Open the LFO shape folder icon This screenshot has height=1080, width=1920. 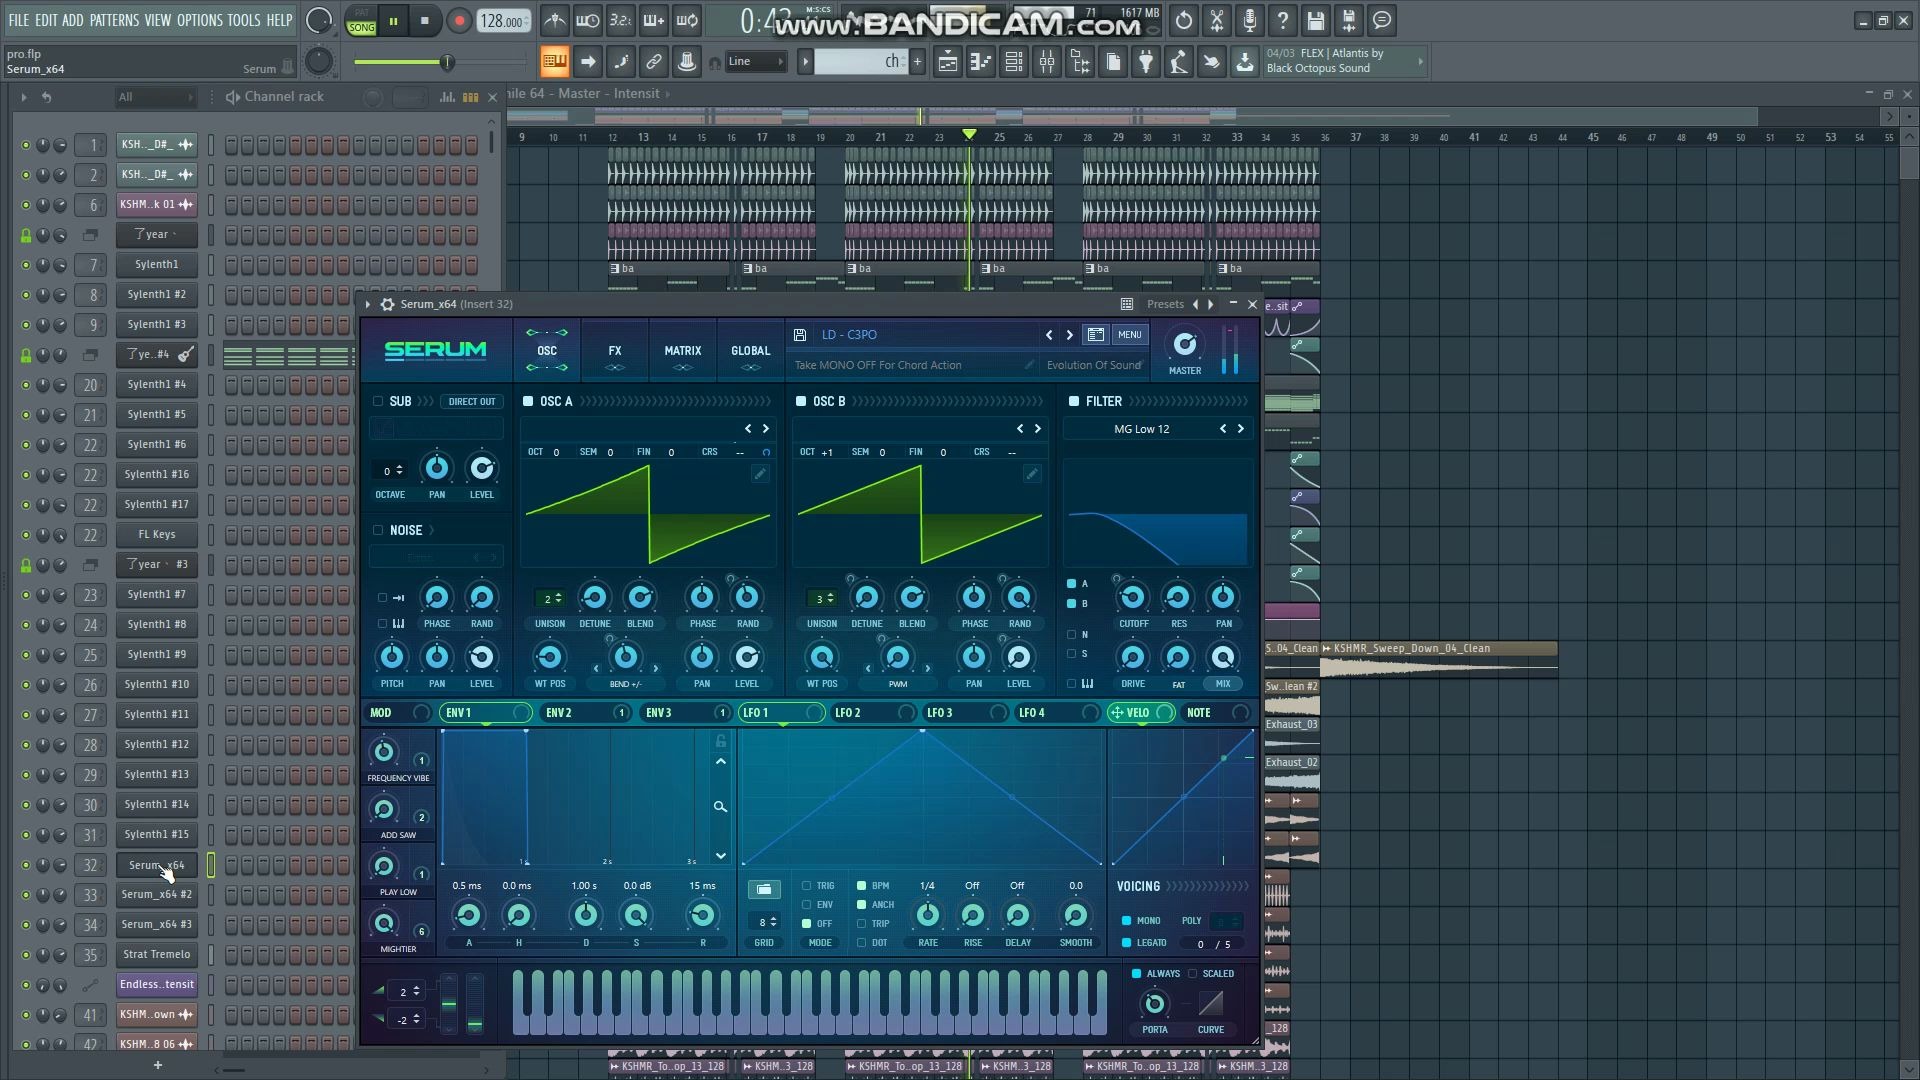[x=764, y=889]
